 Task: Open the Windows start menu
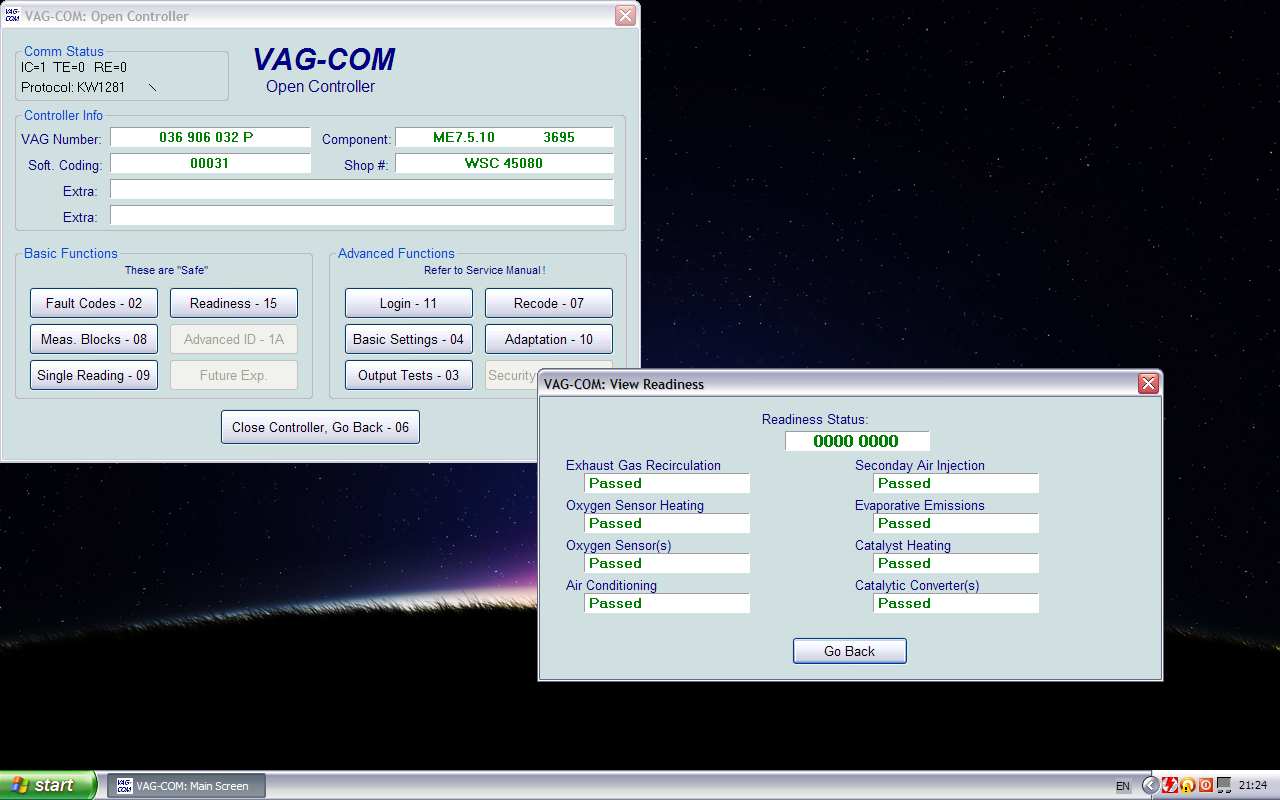point(48,786)
